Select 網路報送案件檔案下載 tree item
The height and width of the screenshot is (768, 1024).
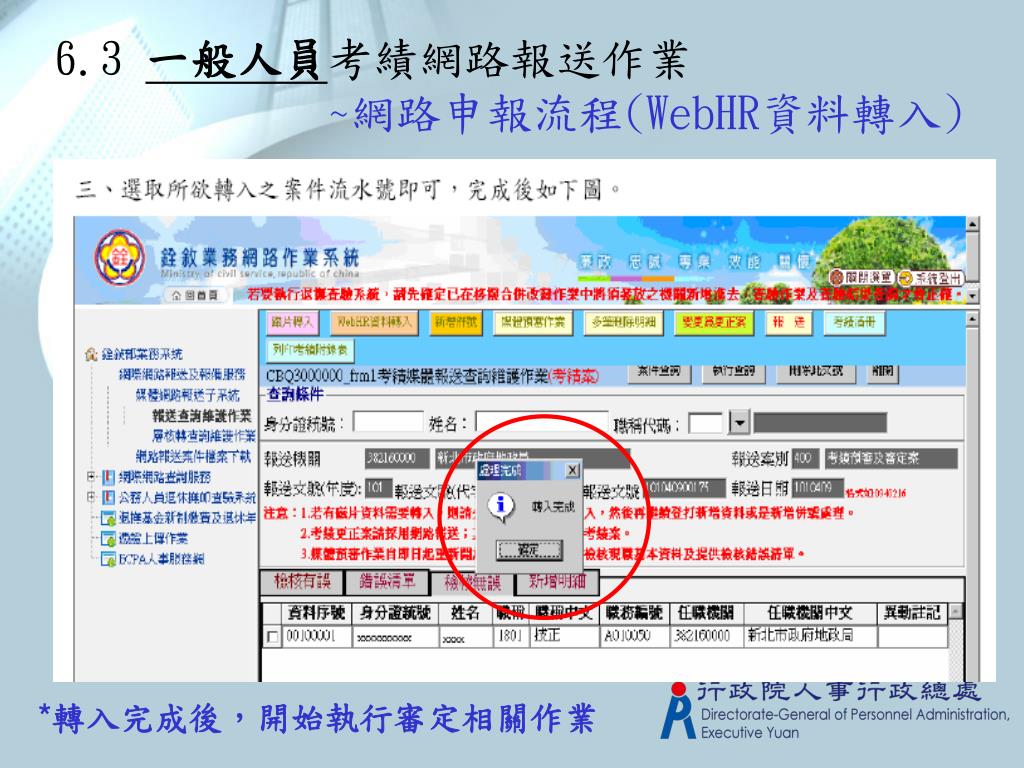click(193, 456)
